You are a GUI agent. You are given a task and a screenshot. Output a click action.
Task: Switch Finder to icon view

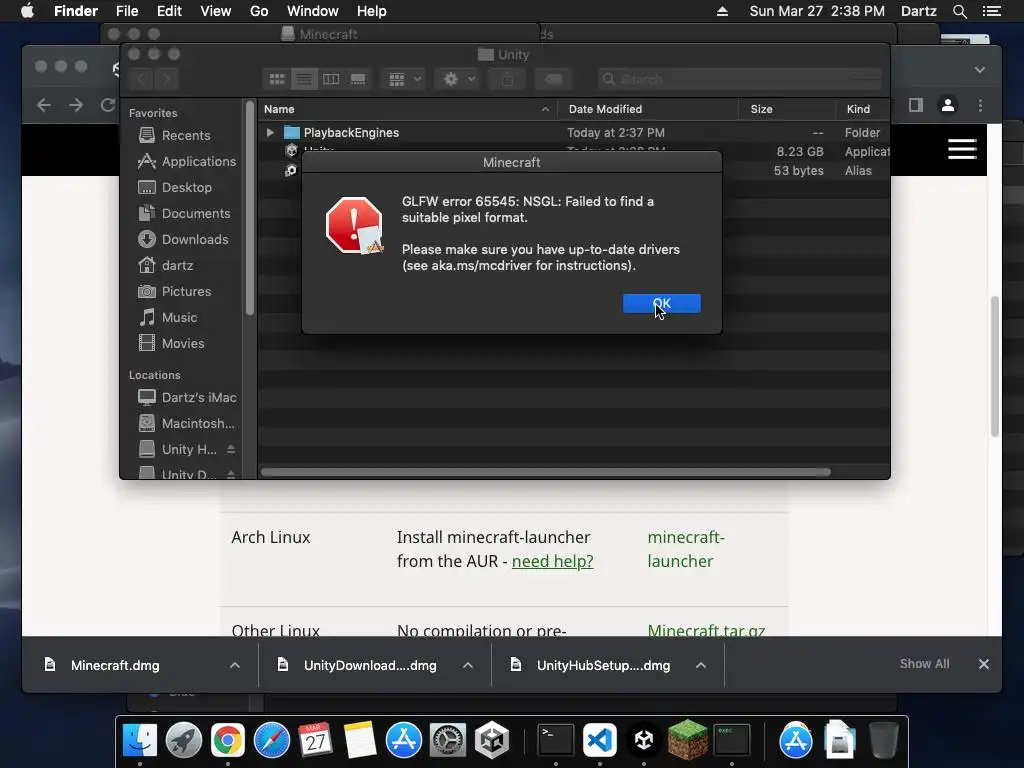(277, 79)
